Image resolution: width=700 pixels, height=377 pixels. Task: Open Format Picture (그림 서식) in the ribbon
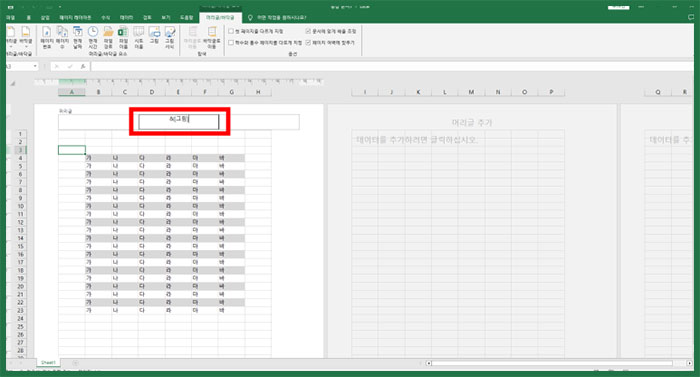point(170,37)
